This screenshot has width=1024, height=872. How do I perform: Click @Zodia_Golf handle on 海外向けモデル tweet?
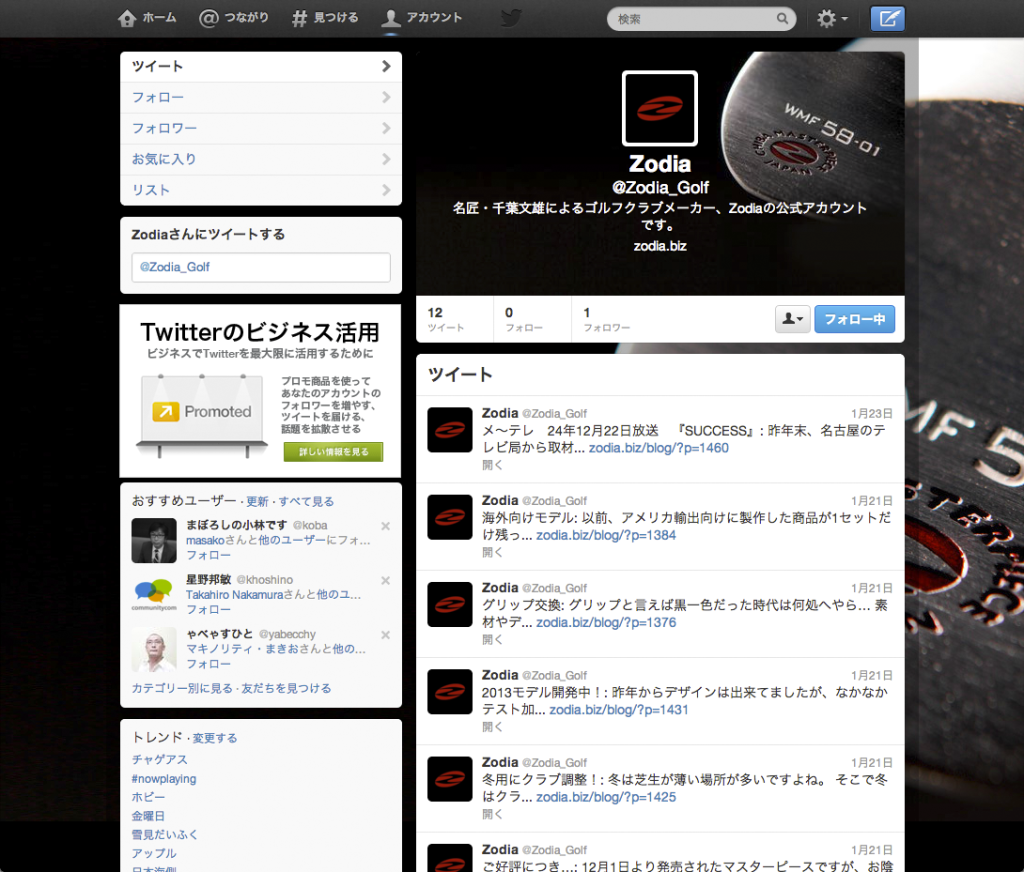(554, 501)
